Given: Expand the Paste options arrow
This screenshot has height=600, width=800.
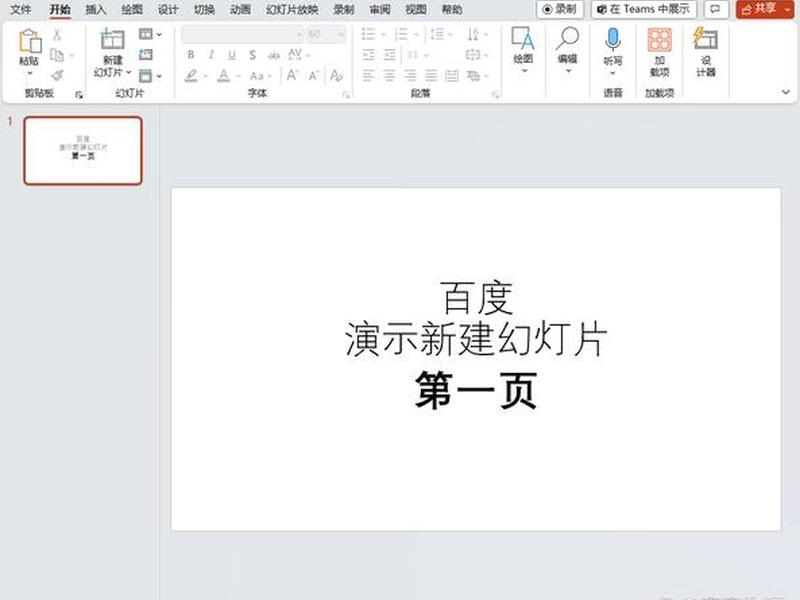Looking at the screenshot, I should coord(30,73).
